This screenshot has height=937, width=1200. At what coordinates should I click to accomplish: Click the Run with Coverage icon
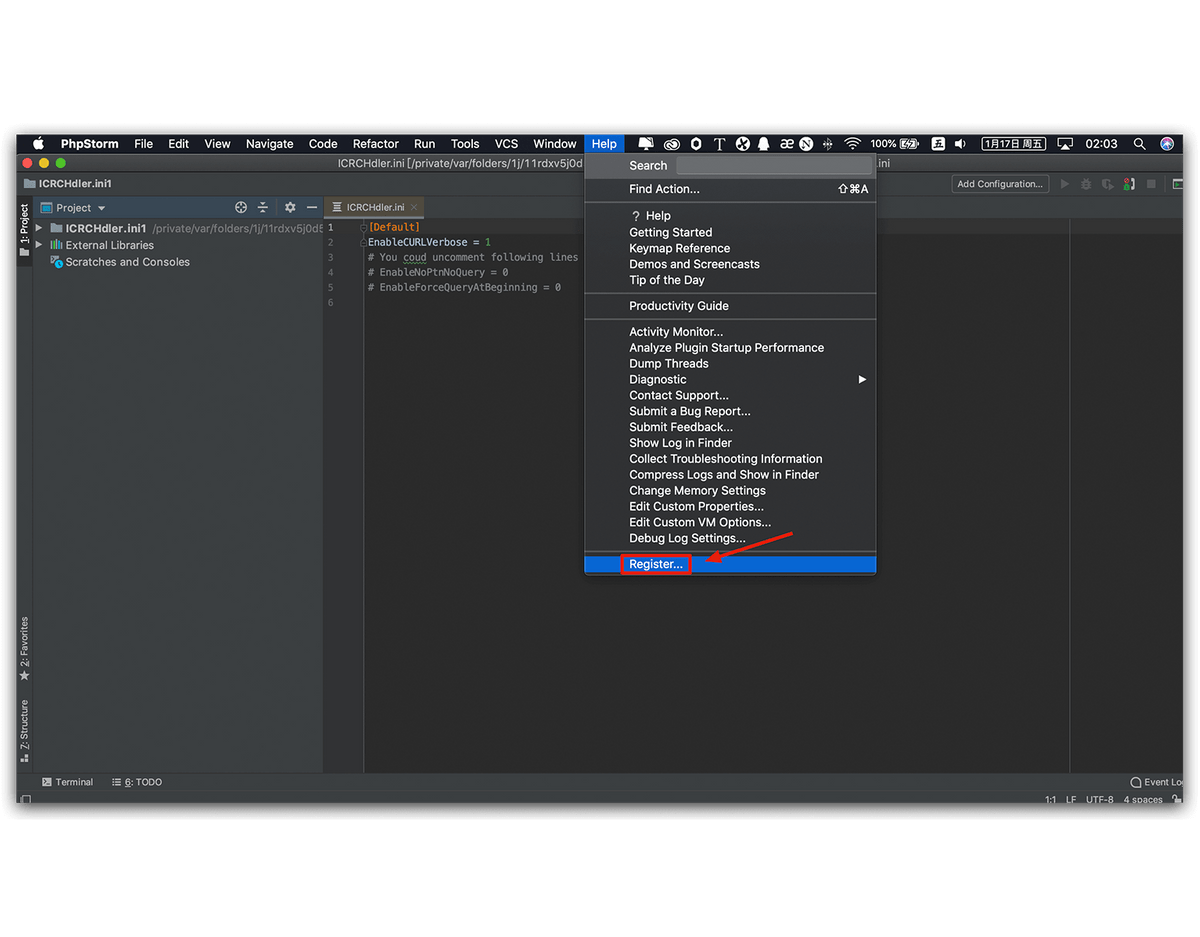coord(1107,184)
